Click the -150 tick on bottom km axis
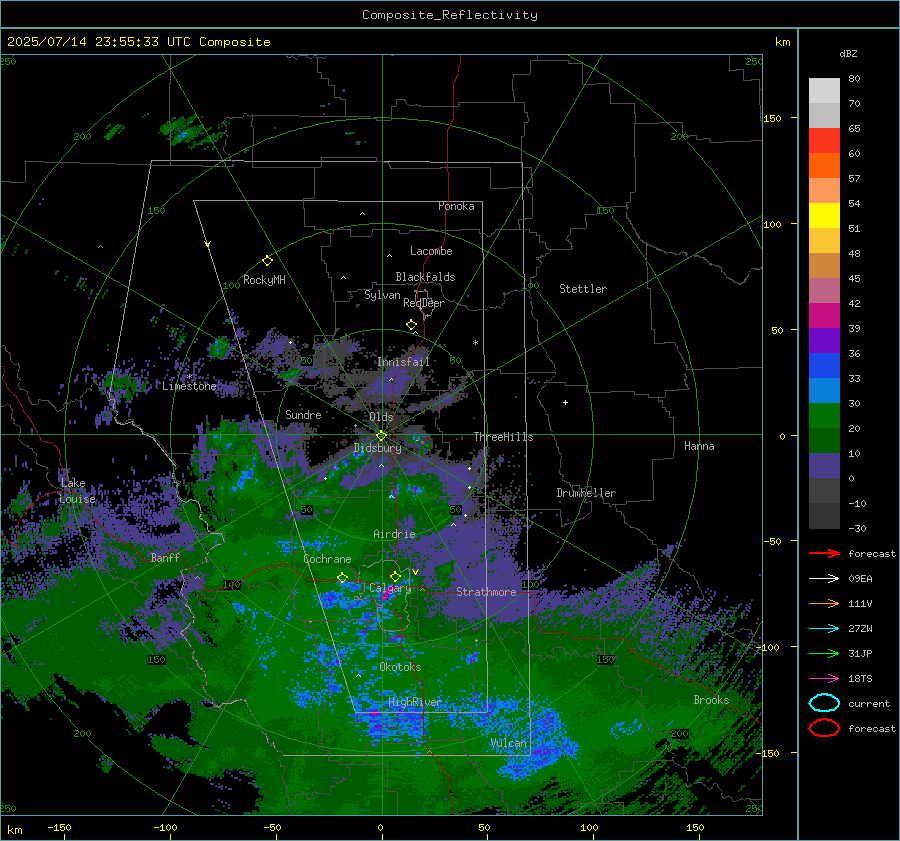The width and height of the screenshot is (900, 841). tap(59, 827)
